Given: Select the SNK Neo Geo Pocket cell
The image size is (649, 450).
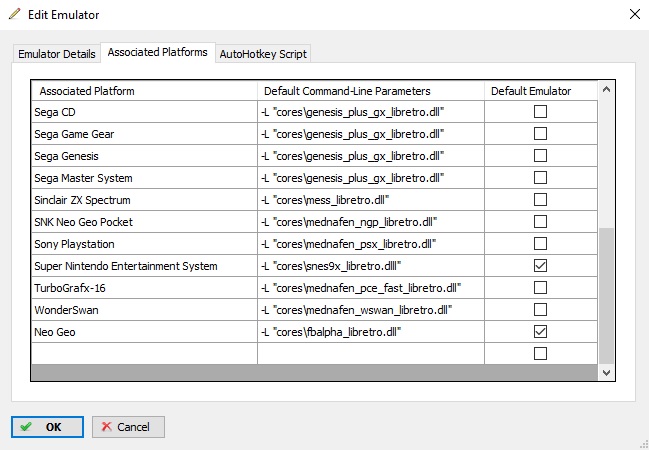Looking at the screenshot, I should tap(144, 221).
